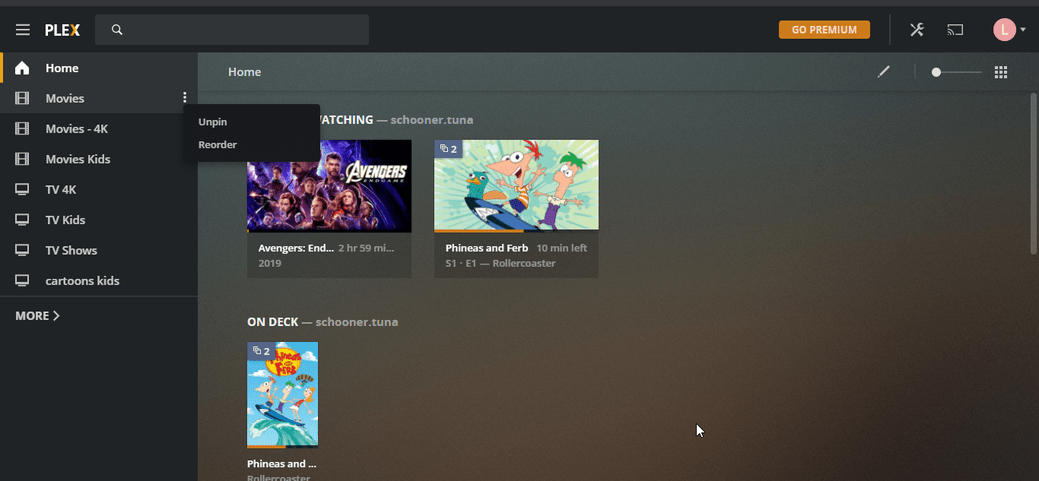This screenshot has width=1039, height=481.
Task: Open the Movies - 4K library
Action: pos(99,129)
